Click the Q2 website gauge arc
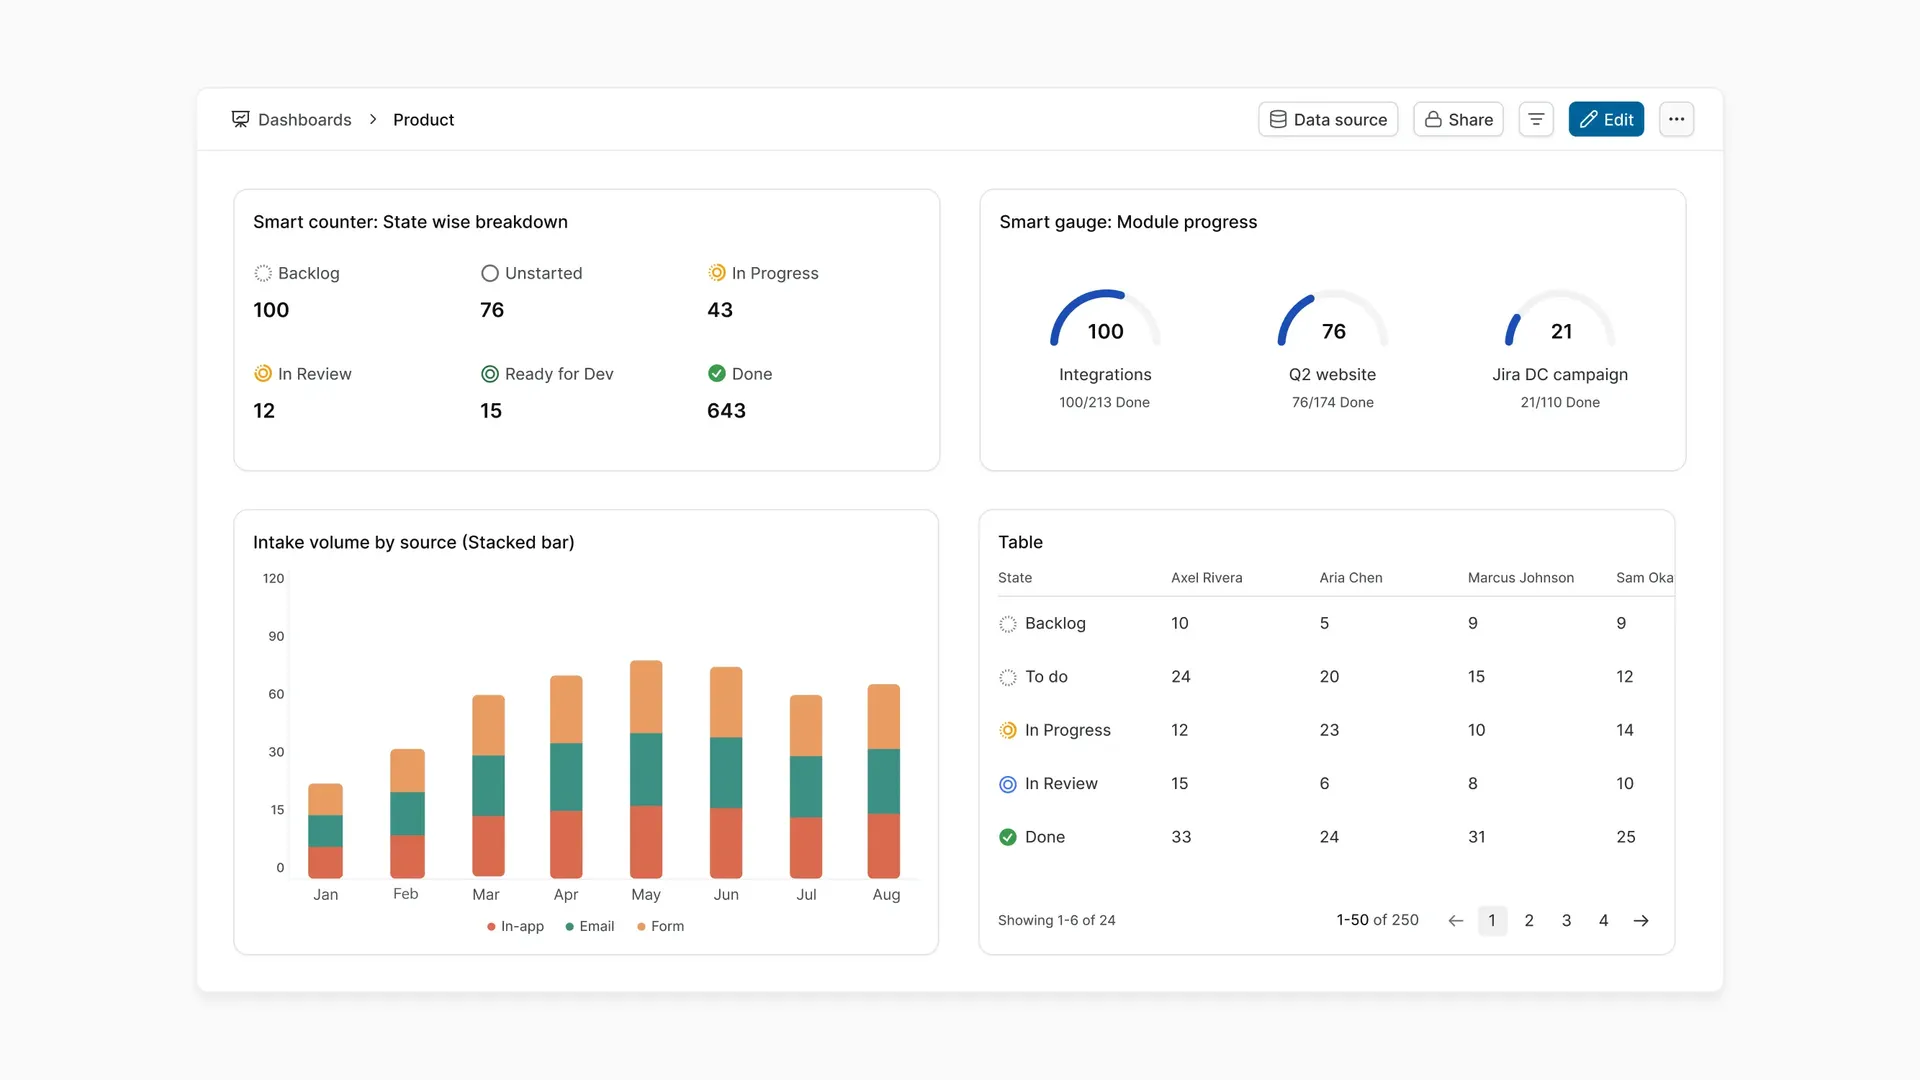Image resolution: width=1920 pixels, height=1080 pixels. coord(1333,317)
